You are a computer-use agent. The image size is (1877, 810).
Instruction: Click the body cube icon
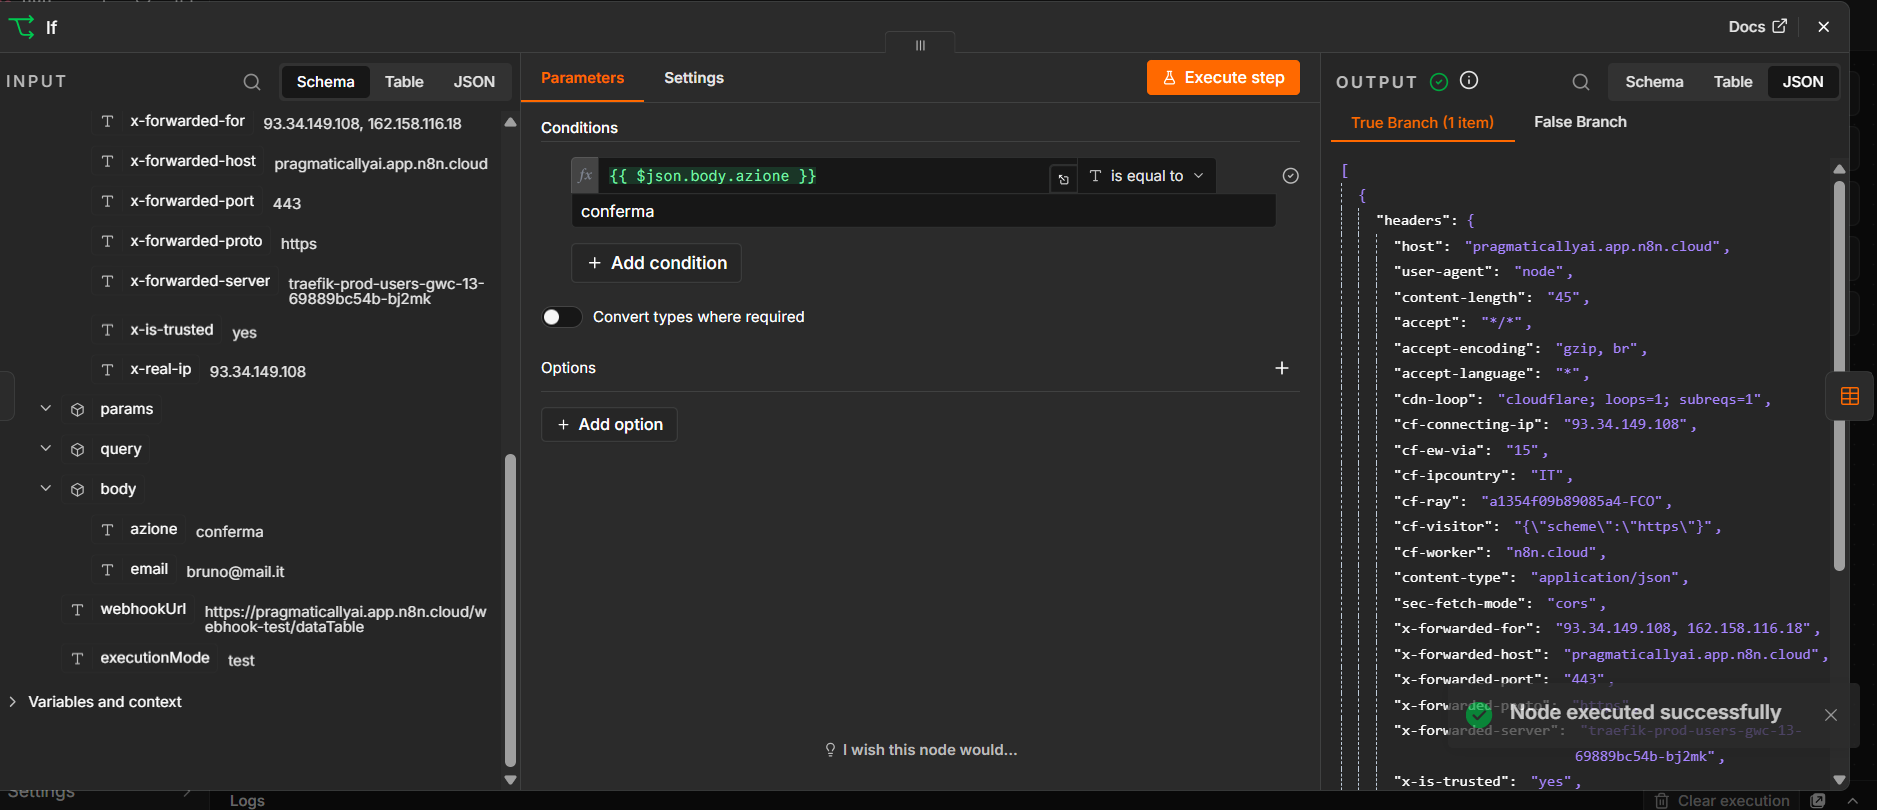point(77,490)
